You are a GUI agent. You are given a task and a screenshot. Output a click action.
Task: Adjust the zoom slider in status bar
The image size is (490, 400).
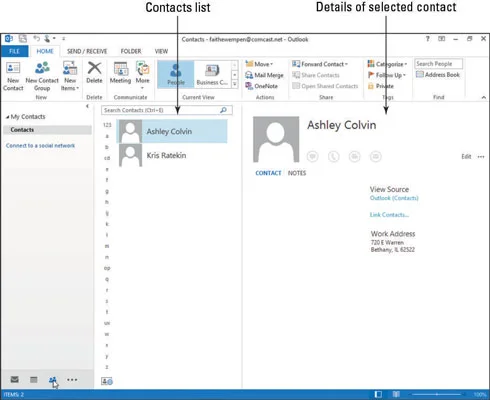click(437, 394)
